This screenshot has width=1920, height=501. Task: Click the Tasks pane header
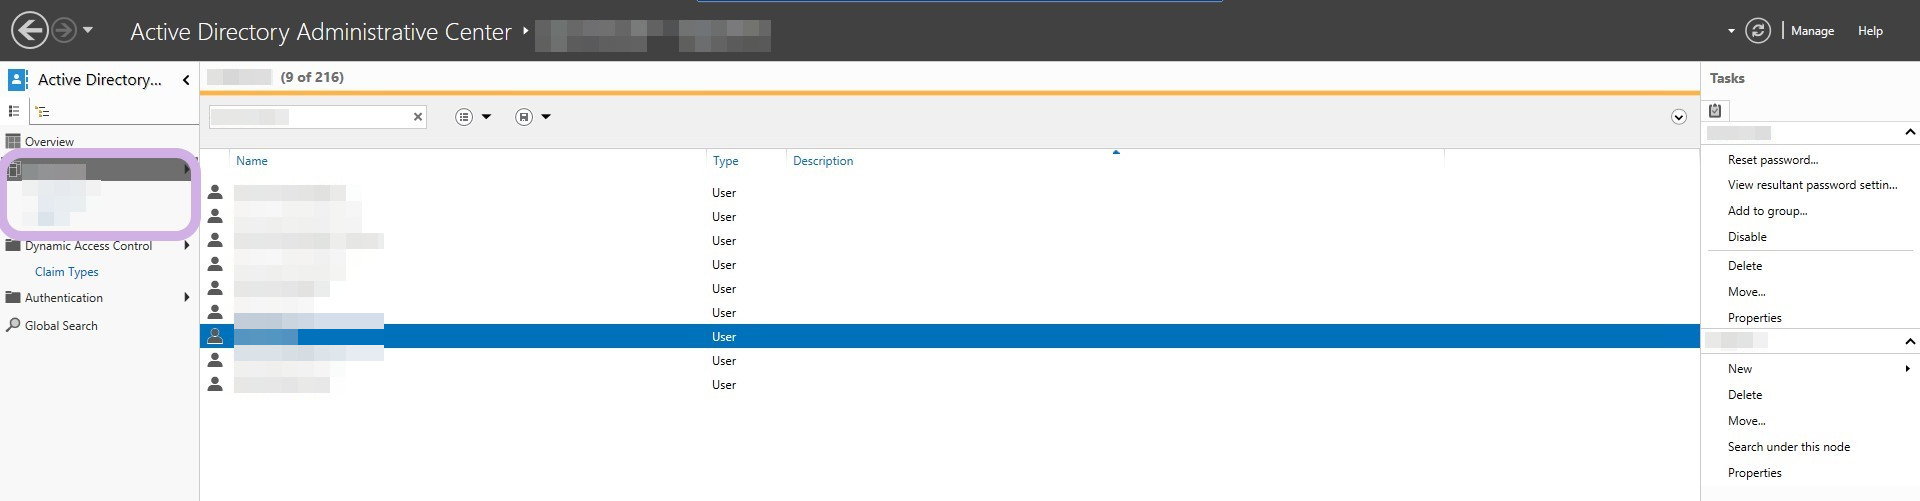1727,78
